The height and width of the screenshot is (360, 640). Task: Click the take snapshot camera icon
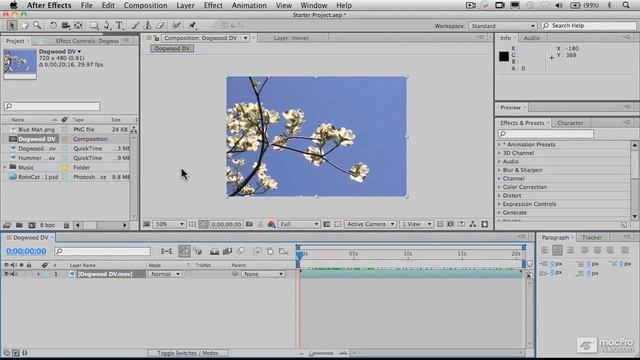(x=249, y=224)
